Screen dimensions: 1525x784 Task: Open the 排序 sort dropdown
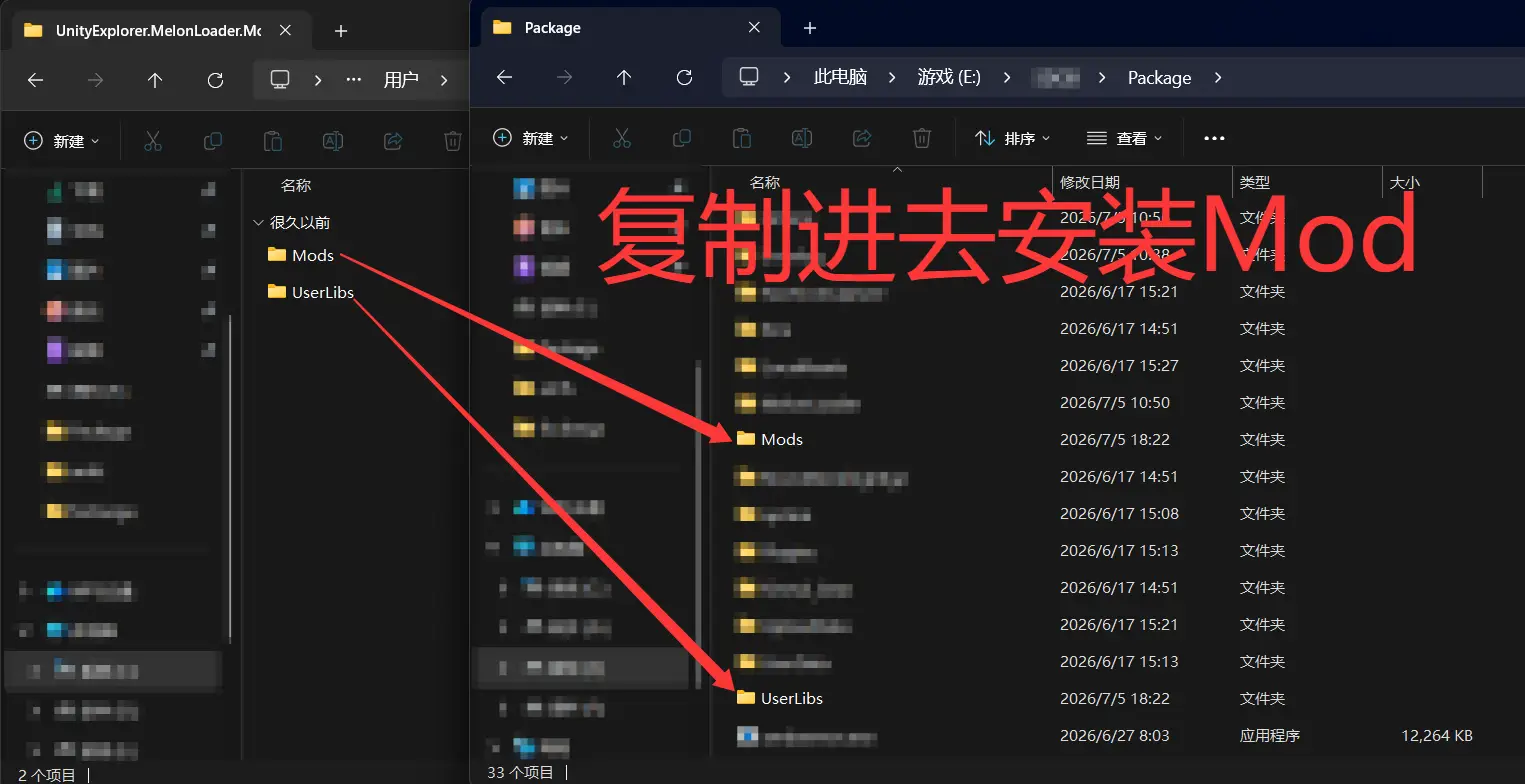(1013, 138)
